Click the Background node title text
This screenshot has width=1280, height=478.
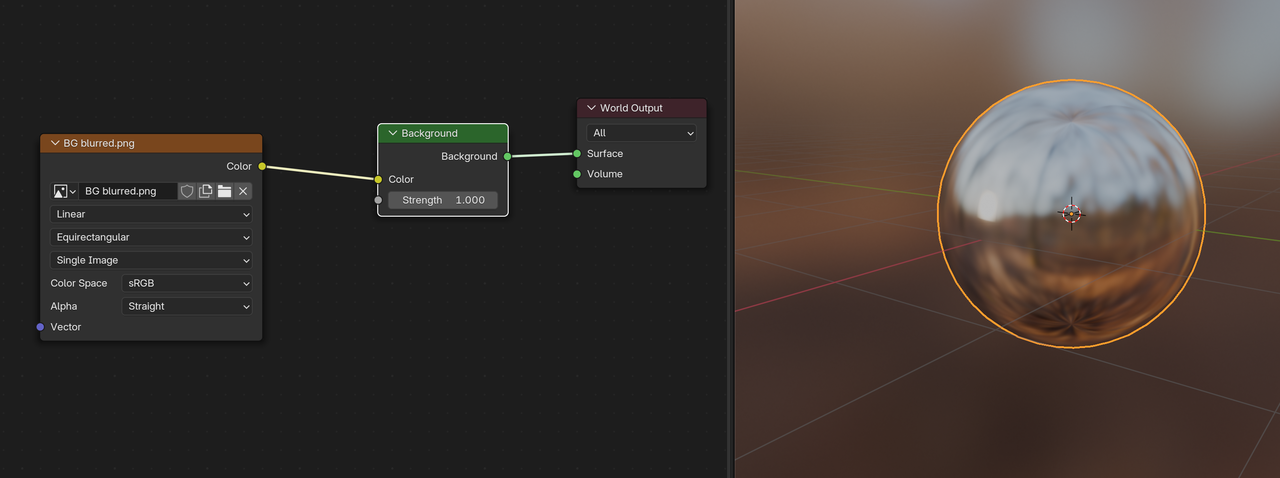click(x=430, y=133)
